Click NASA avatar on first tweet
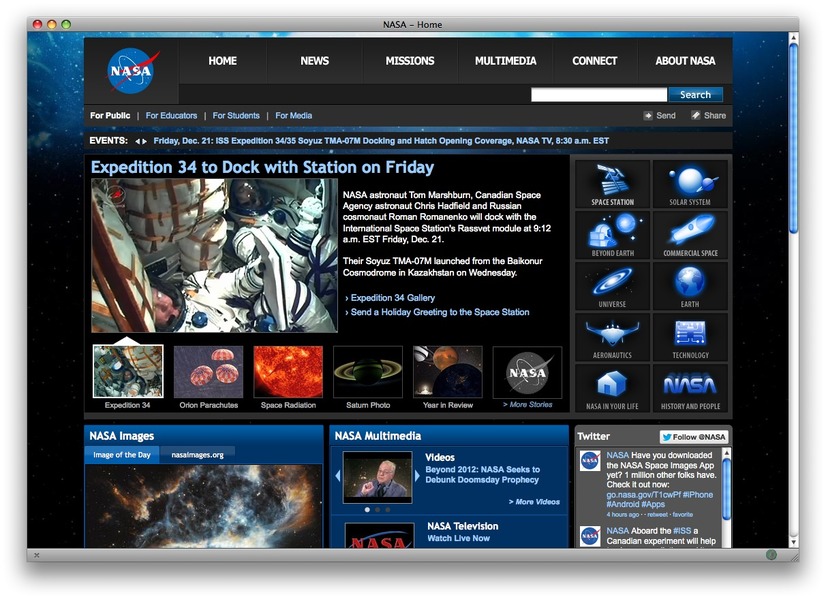The height and width of the screenshot is (599, 826). (590, 460)
